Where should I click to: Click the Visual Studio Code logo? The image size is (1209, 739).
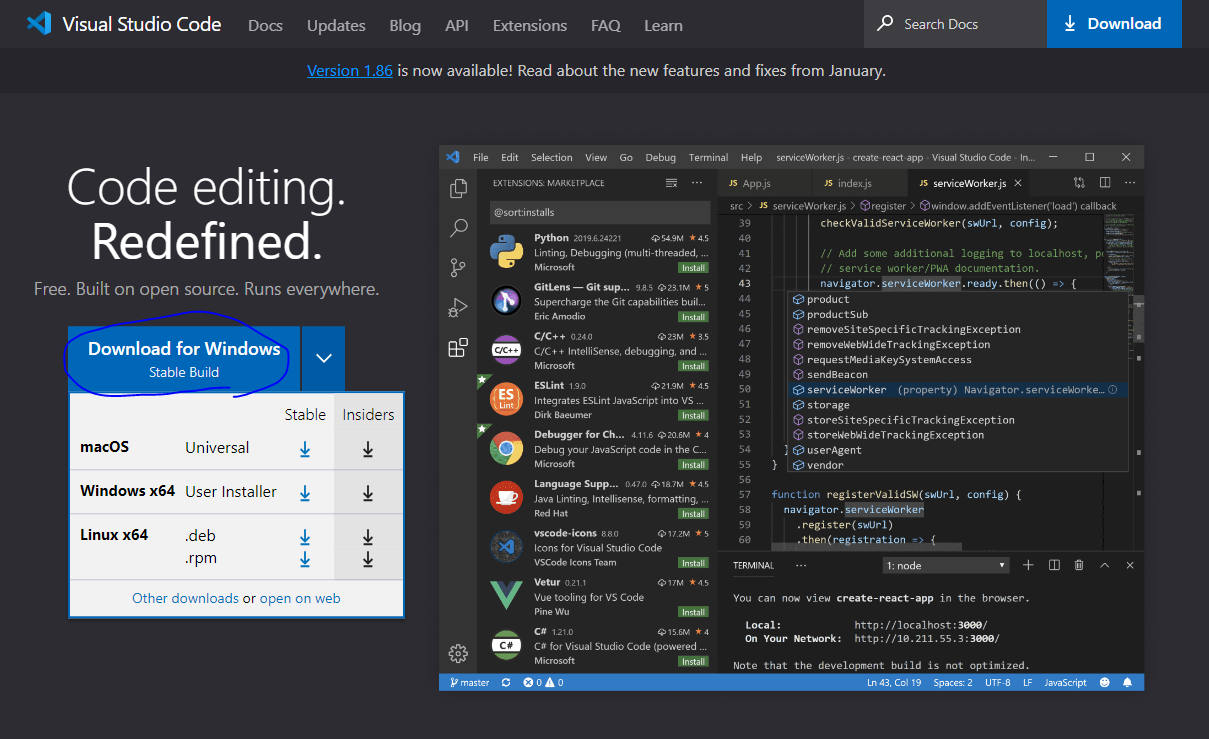[x=39, y=24]
